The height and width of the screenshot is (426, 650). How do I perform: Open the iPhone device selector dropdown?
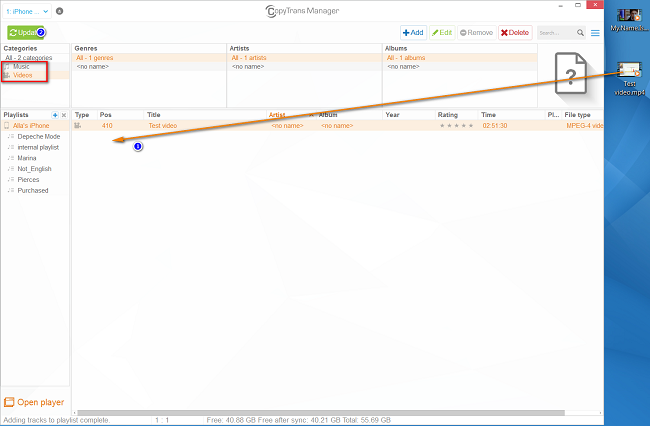point(27,12)
